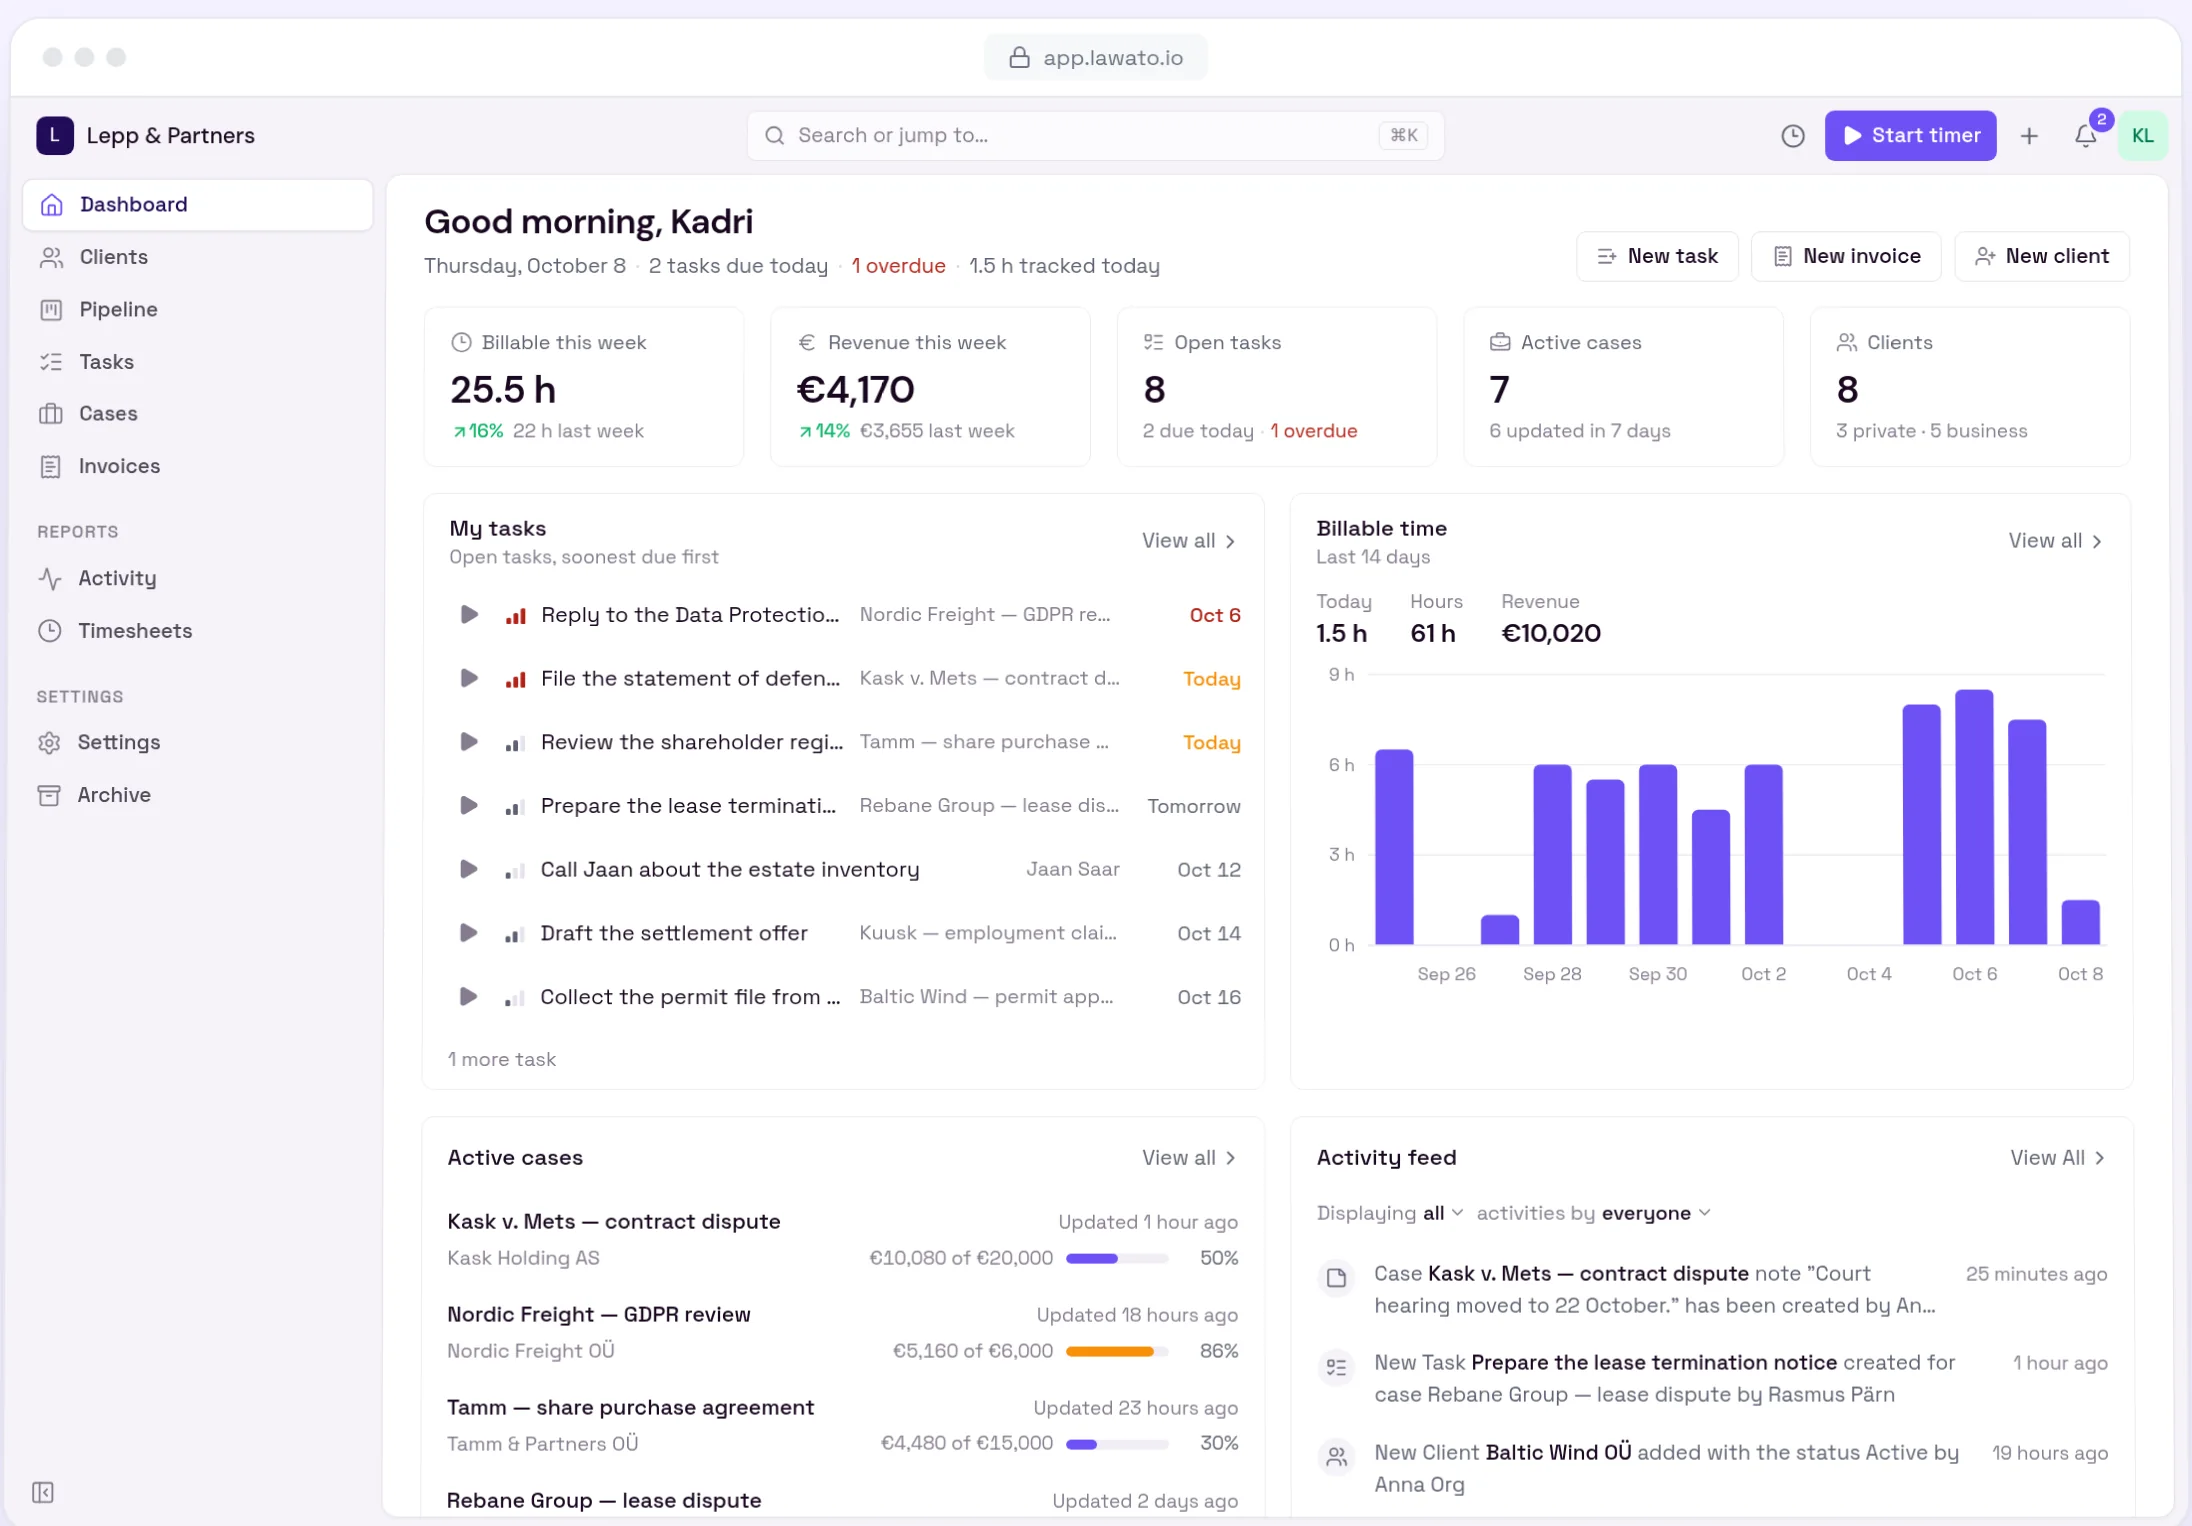The width and height of the screenshot is (2192, 1526).
Task: Start timer for Call Jaan task
Action: tap(468, 869)
